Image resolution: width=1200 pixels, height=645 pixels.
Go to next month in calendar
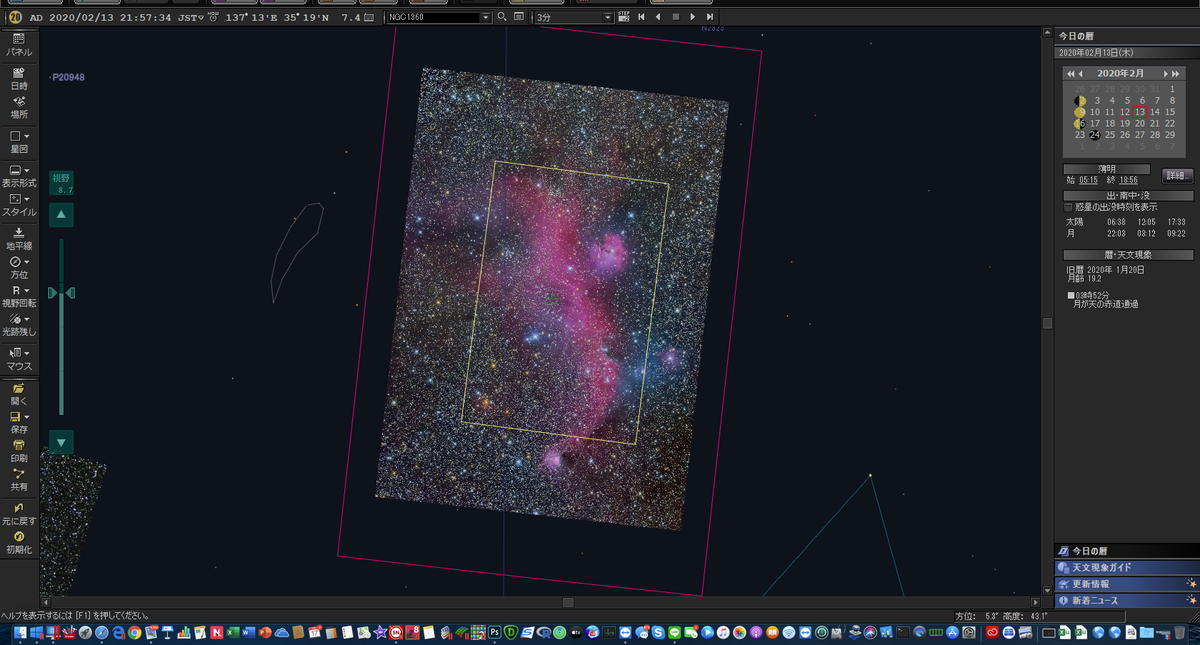pyautogui.click(x=1166, y=74)
